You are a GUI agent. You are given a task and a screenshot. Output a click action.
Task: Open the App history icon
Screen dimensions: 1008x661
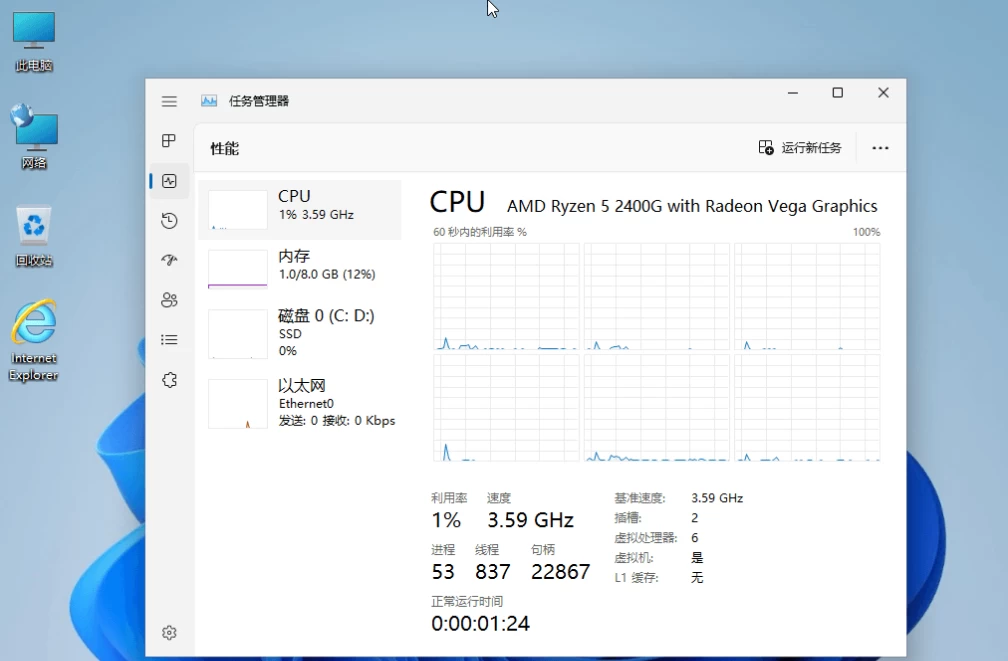click(169, 221)
